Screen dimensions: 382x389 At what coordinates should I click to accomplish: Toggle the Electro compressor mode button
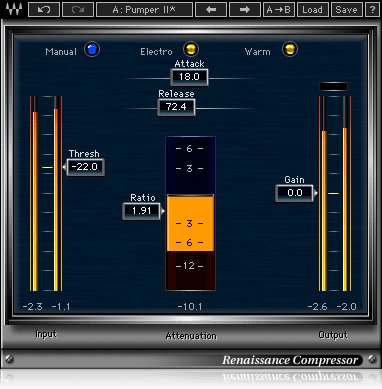coord(191,49)
